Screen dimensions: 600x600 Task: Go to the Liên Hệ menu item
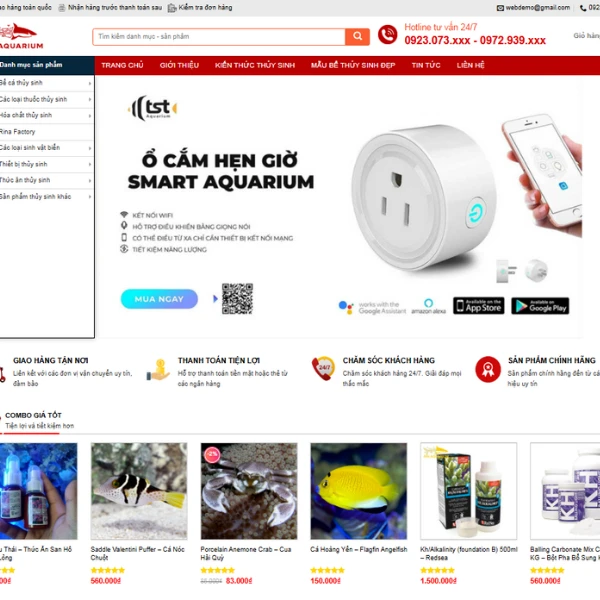point(470,65)
